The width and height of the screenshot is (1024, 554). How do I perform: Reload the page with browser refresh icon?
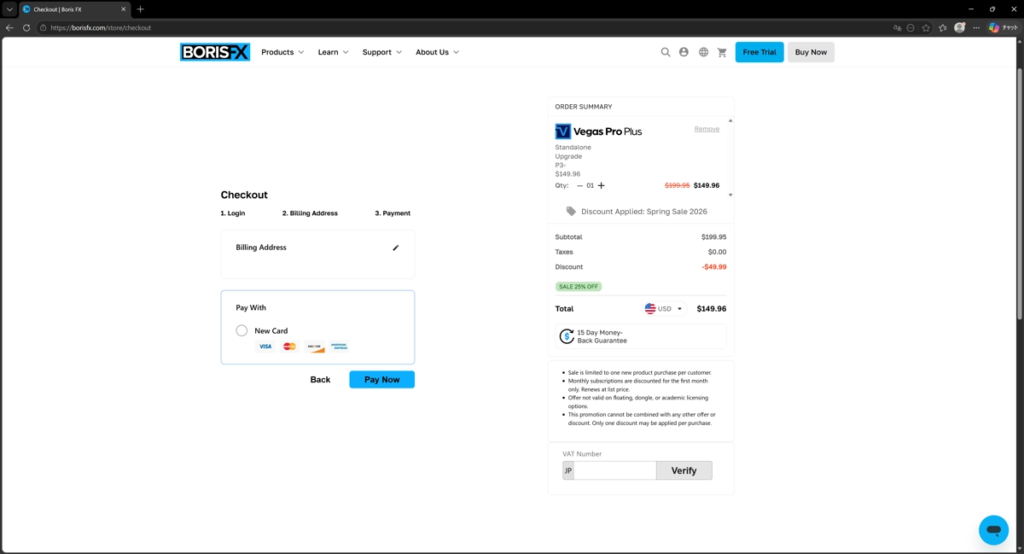pos(27,28)
